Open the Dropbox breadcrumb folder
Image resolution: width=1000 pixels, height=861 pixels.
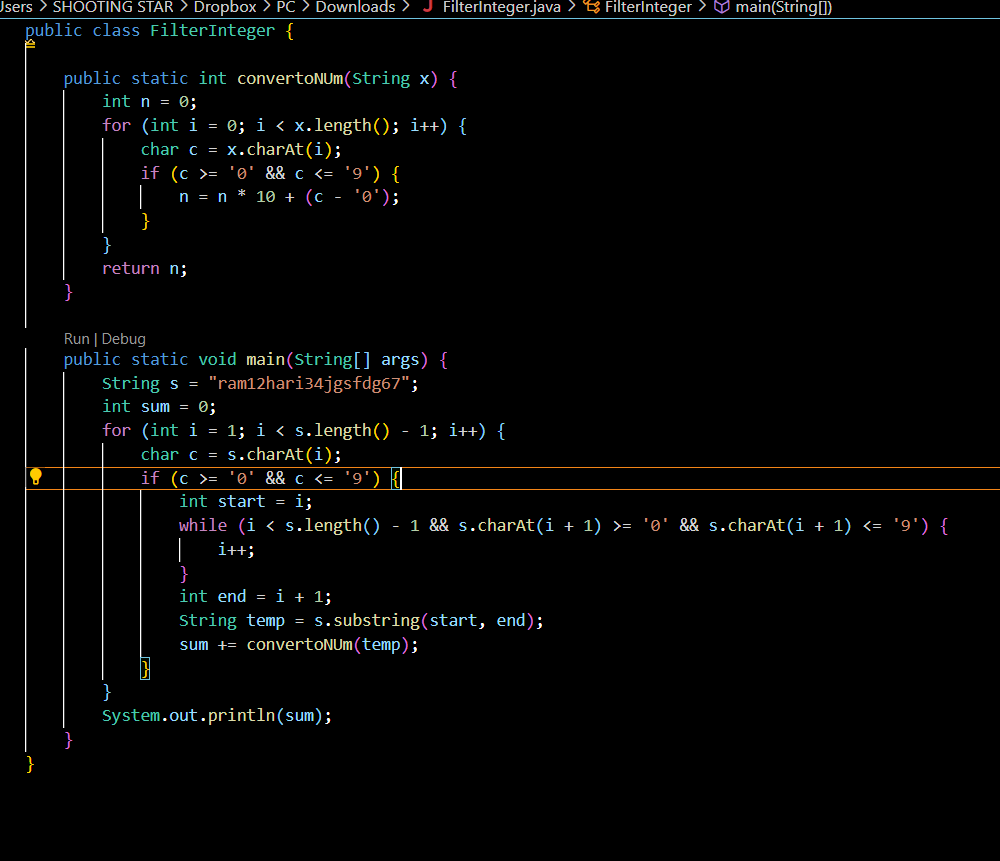point(224,7)
